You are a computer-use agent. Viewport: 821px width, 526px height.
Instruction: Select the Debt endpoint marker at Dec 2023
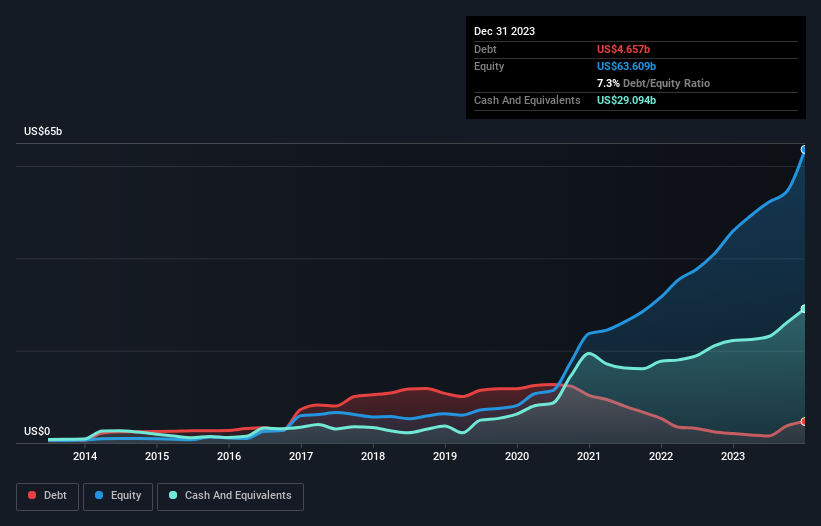click(804, 422)
